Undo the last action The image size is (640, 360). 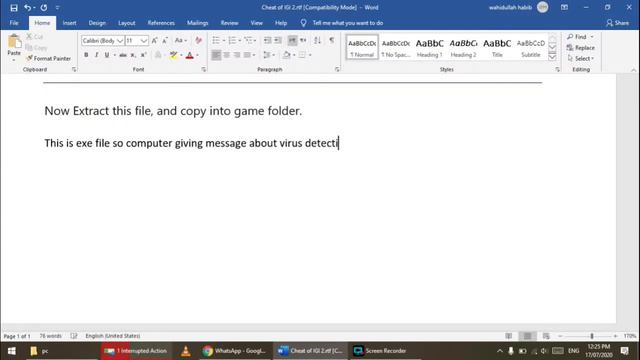pos(27,7)
